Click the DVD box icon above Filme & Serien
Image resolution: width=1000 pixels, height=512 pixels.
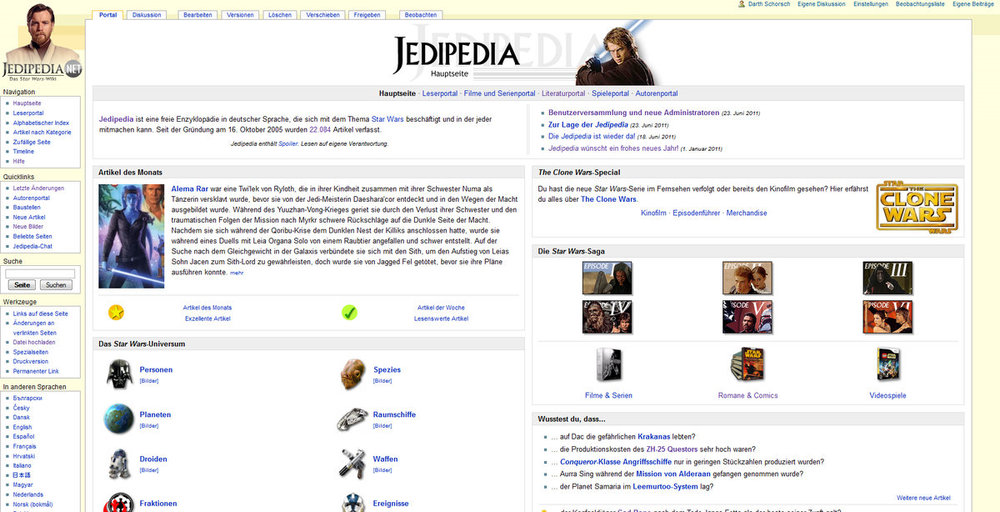pos(608,365)
